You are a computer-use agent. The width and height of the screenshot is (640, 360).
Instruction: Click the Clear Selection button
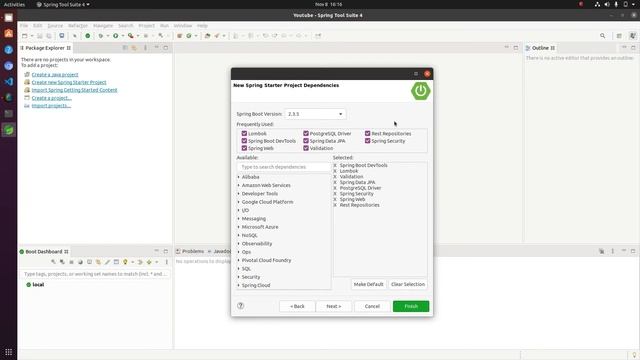(408, 284)
